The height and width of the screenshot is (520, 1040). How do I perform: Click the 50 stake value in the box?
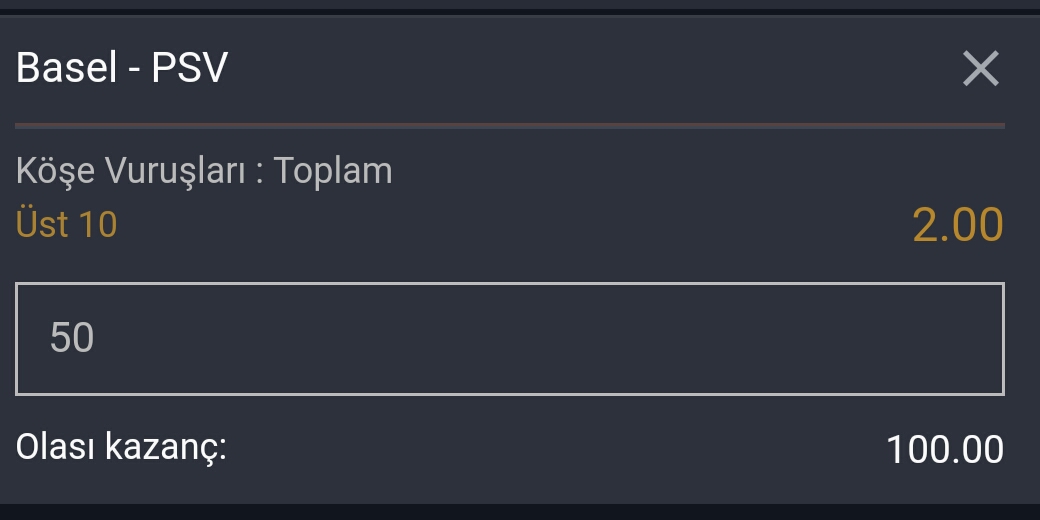(72, 338)
